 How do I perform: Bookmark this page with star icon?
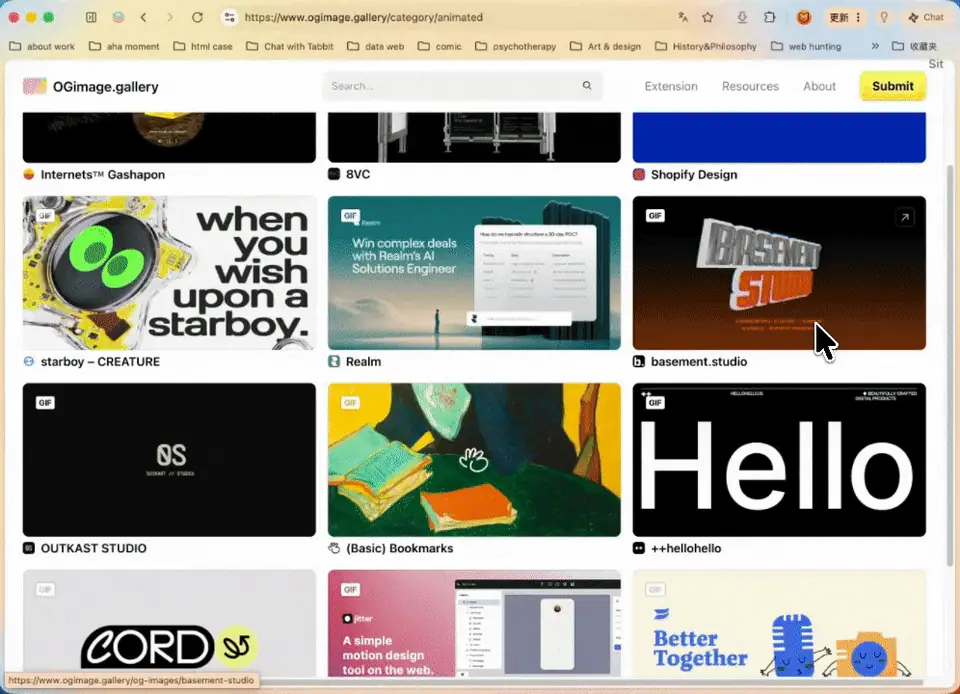tap(708, 17)
